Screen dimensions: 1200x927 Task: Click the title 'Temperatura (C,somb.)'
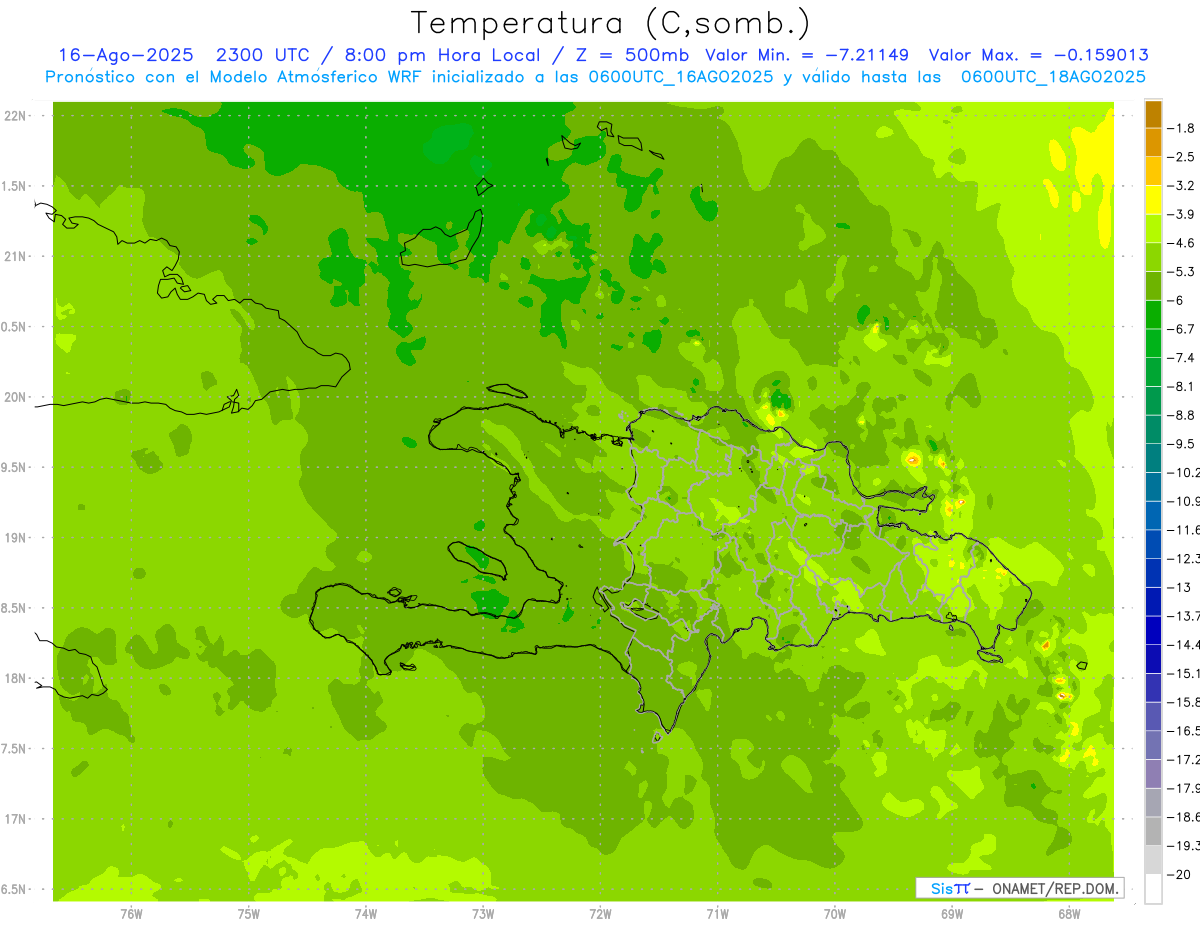click(611, 23)
